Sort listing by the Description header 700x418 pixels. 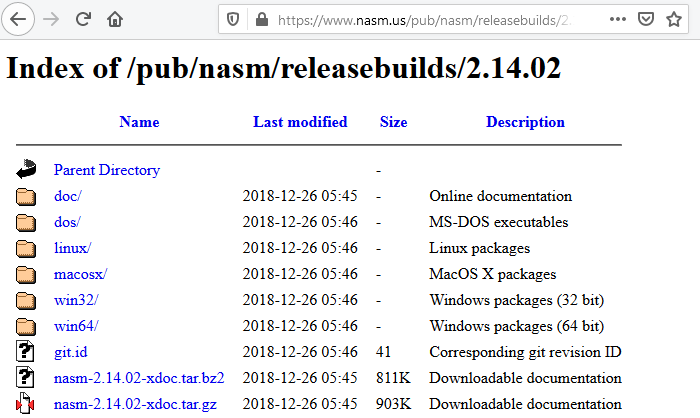[525, 122]
